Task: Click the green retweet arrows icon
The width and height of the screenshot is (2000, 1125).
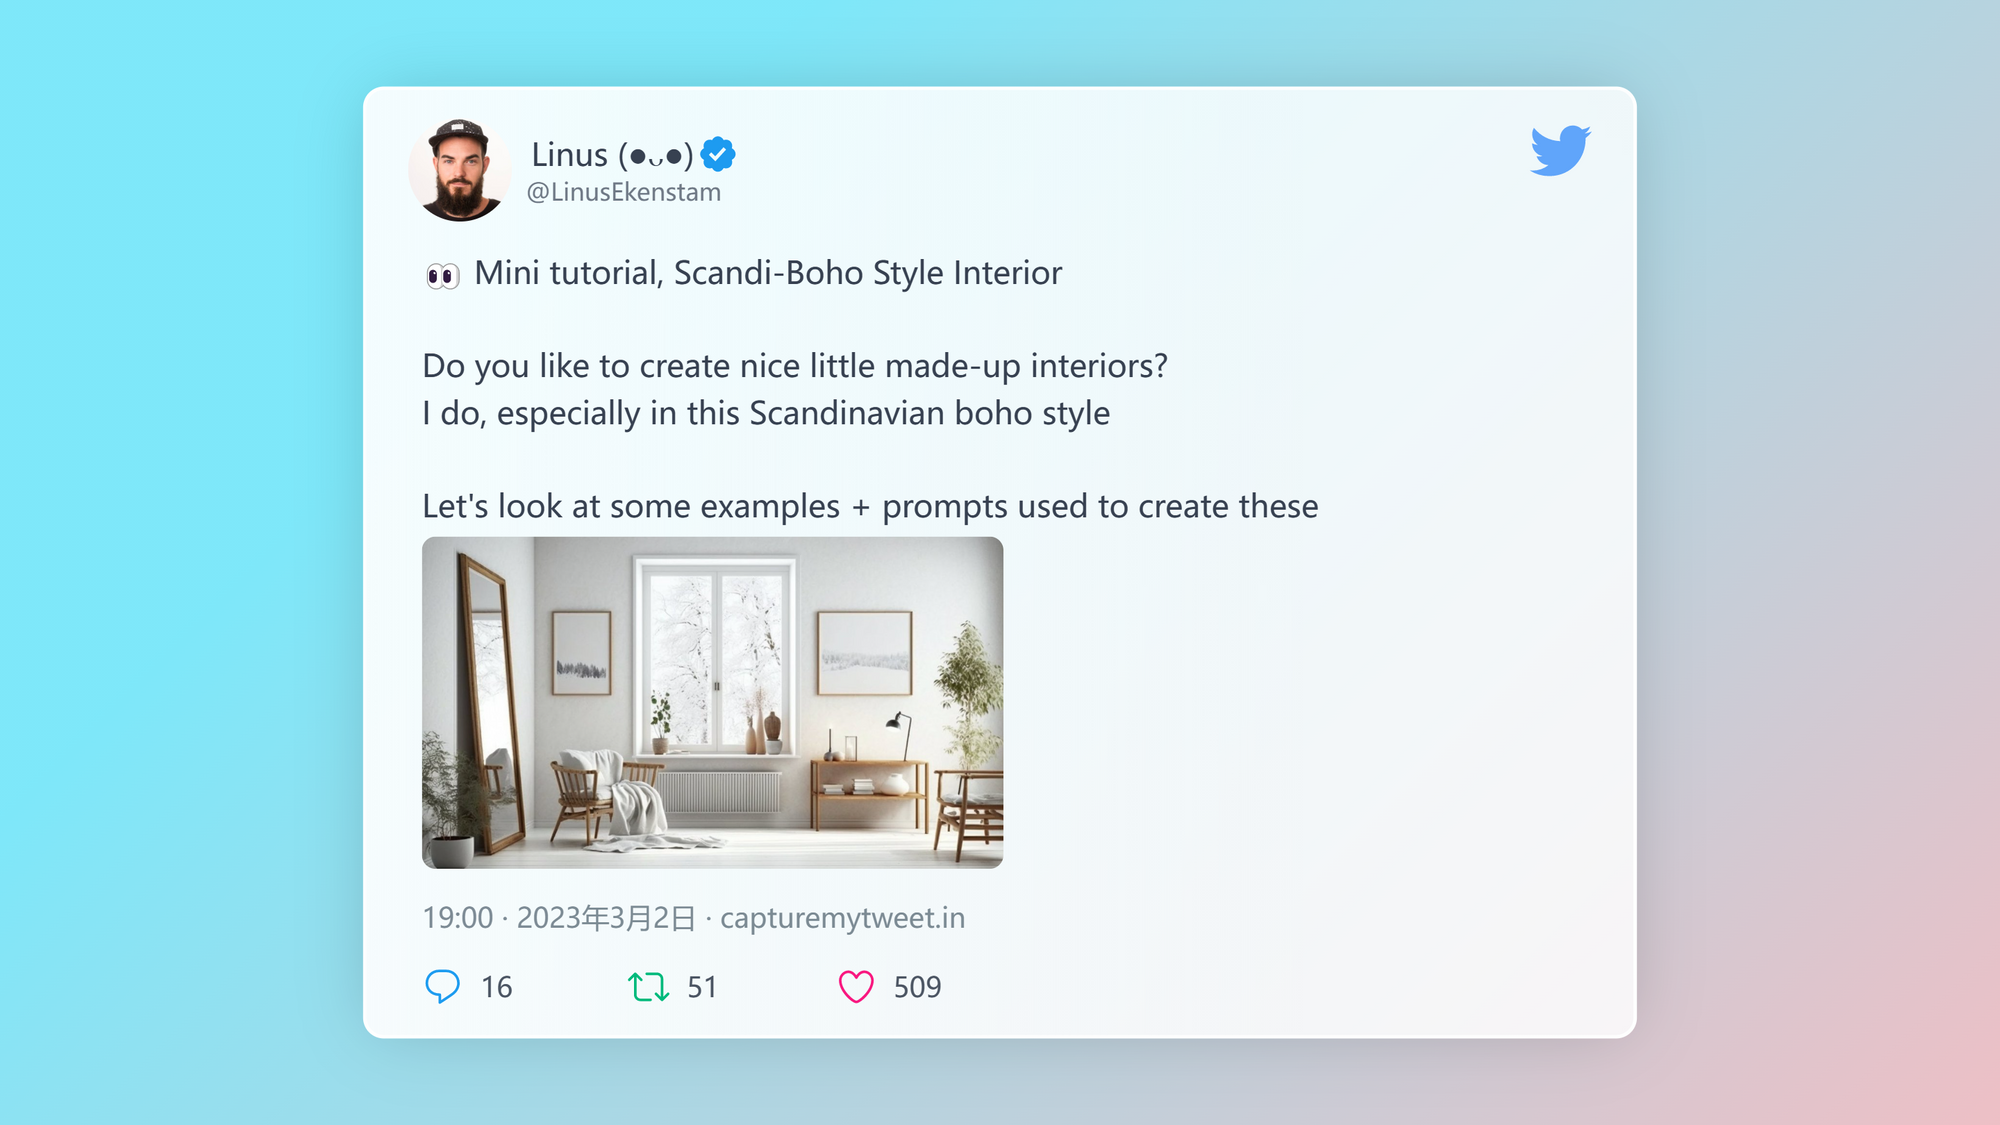Action: 648,987
